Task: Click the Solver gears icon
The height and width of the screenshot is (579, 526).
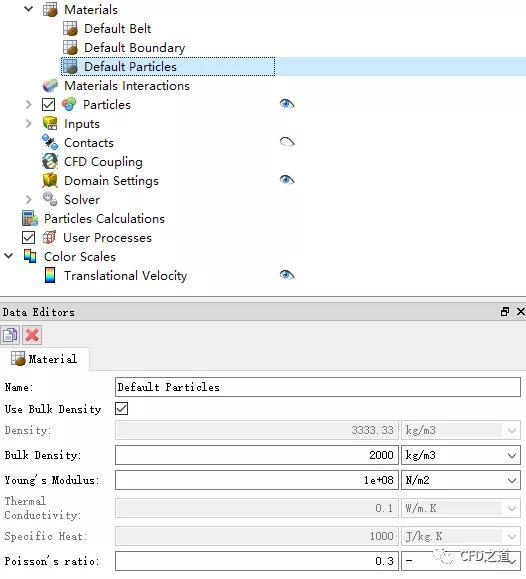Action: tap(50, 199)
